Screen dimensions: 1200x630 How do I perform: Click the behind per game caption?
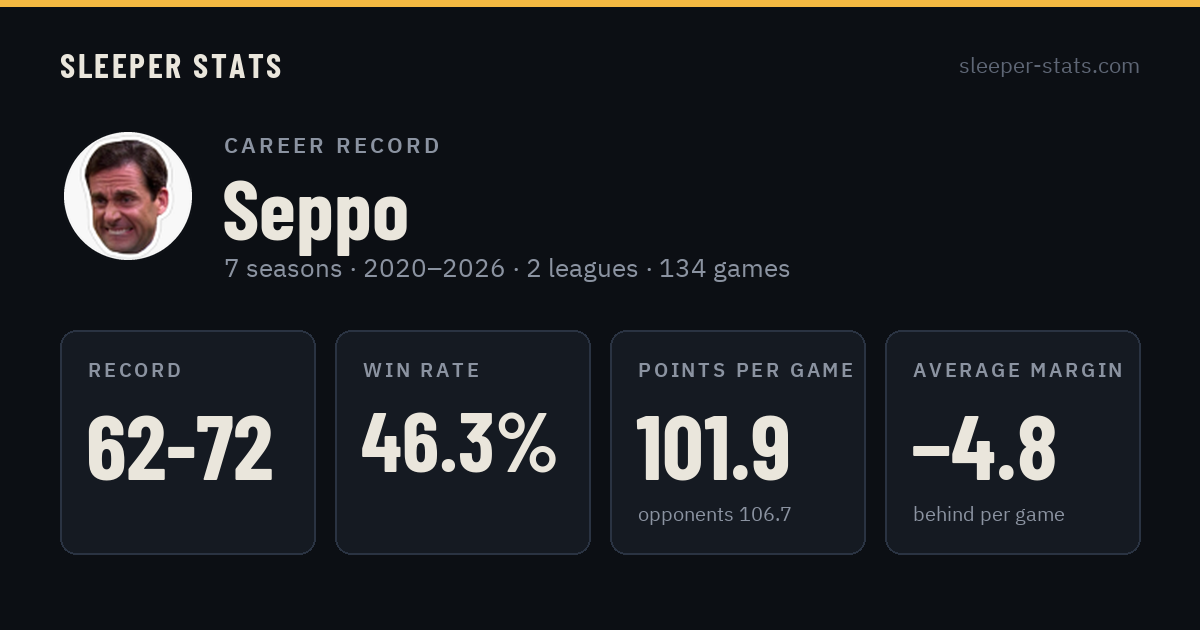point(988,515)
